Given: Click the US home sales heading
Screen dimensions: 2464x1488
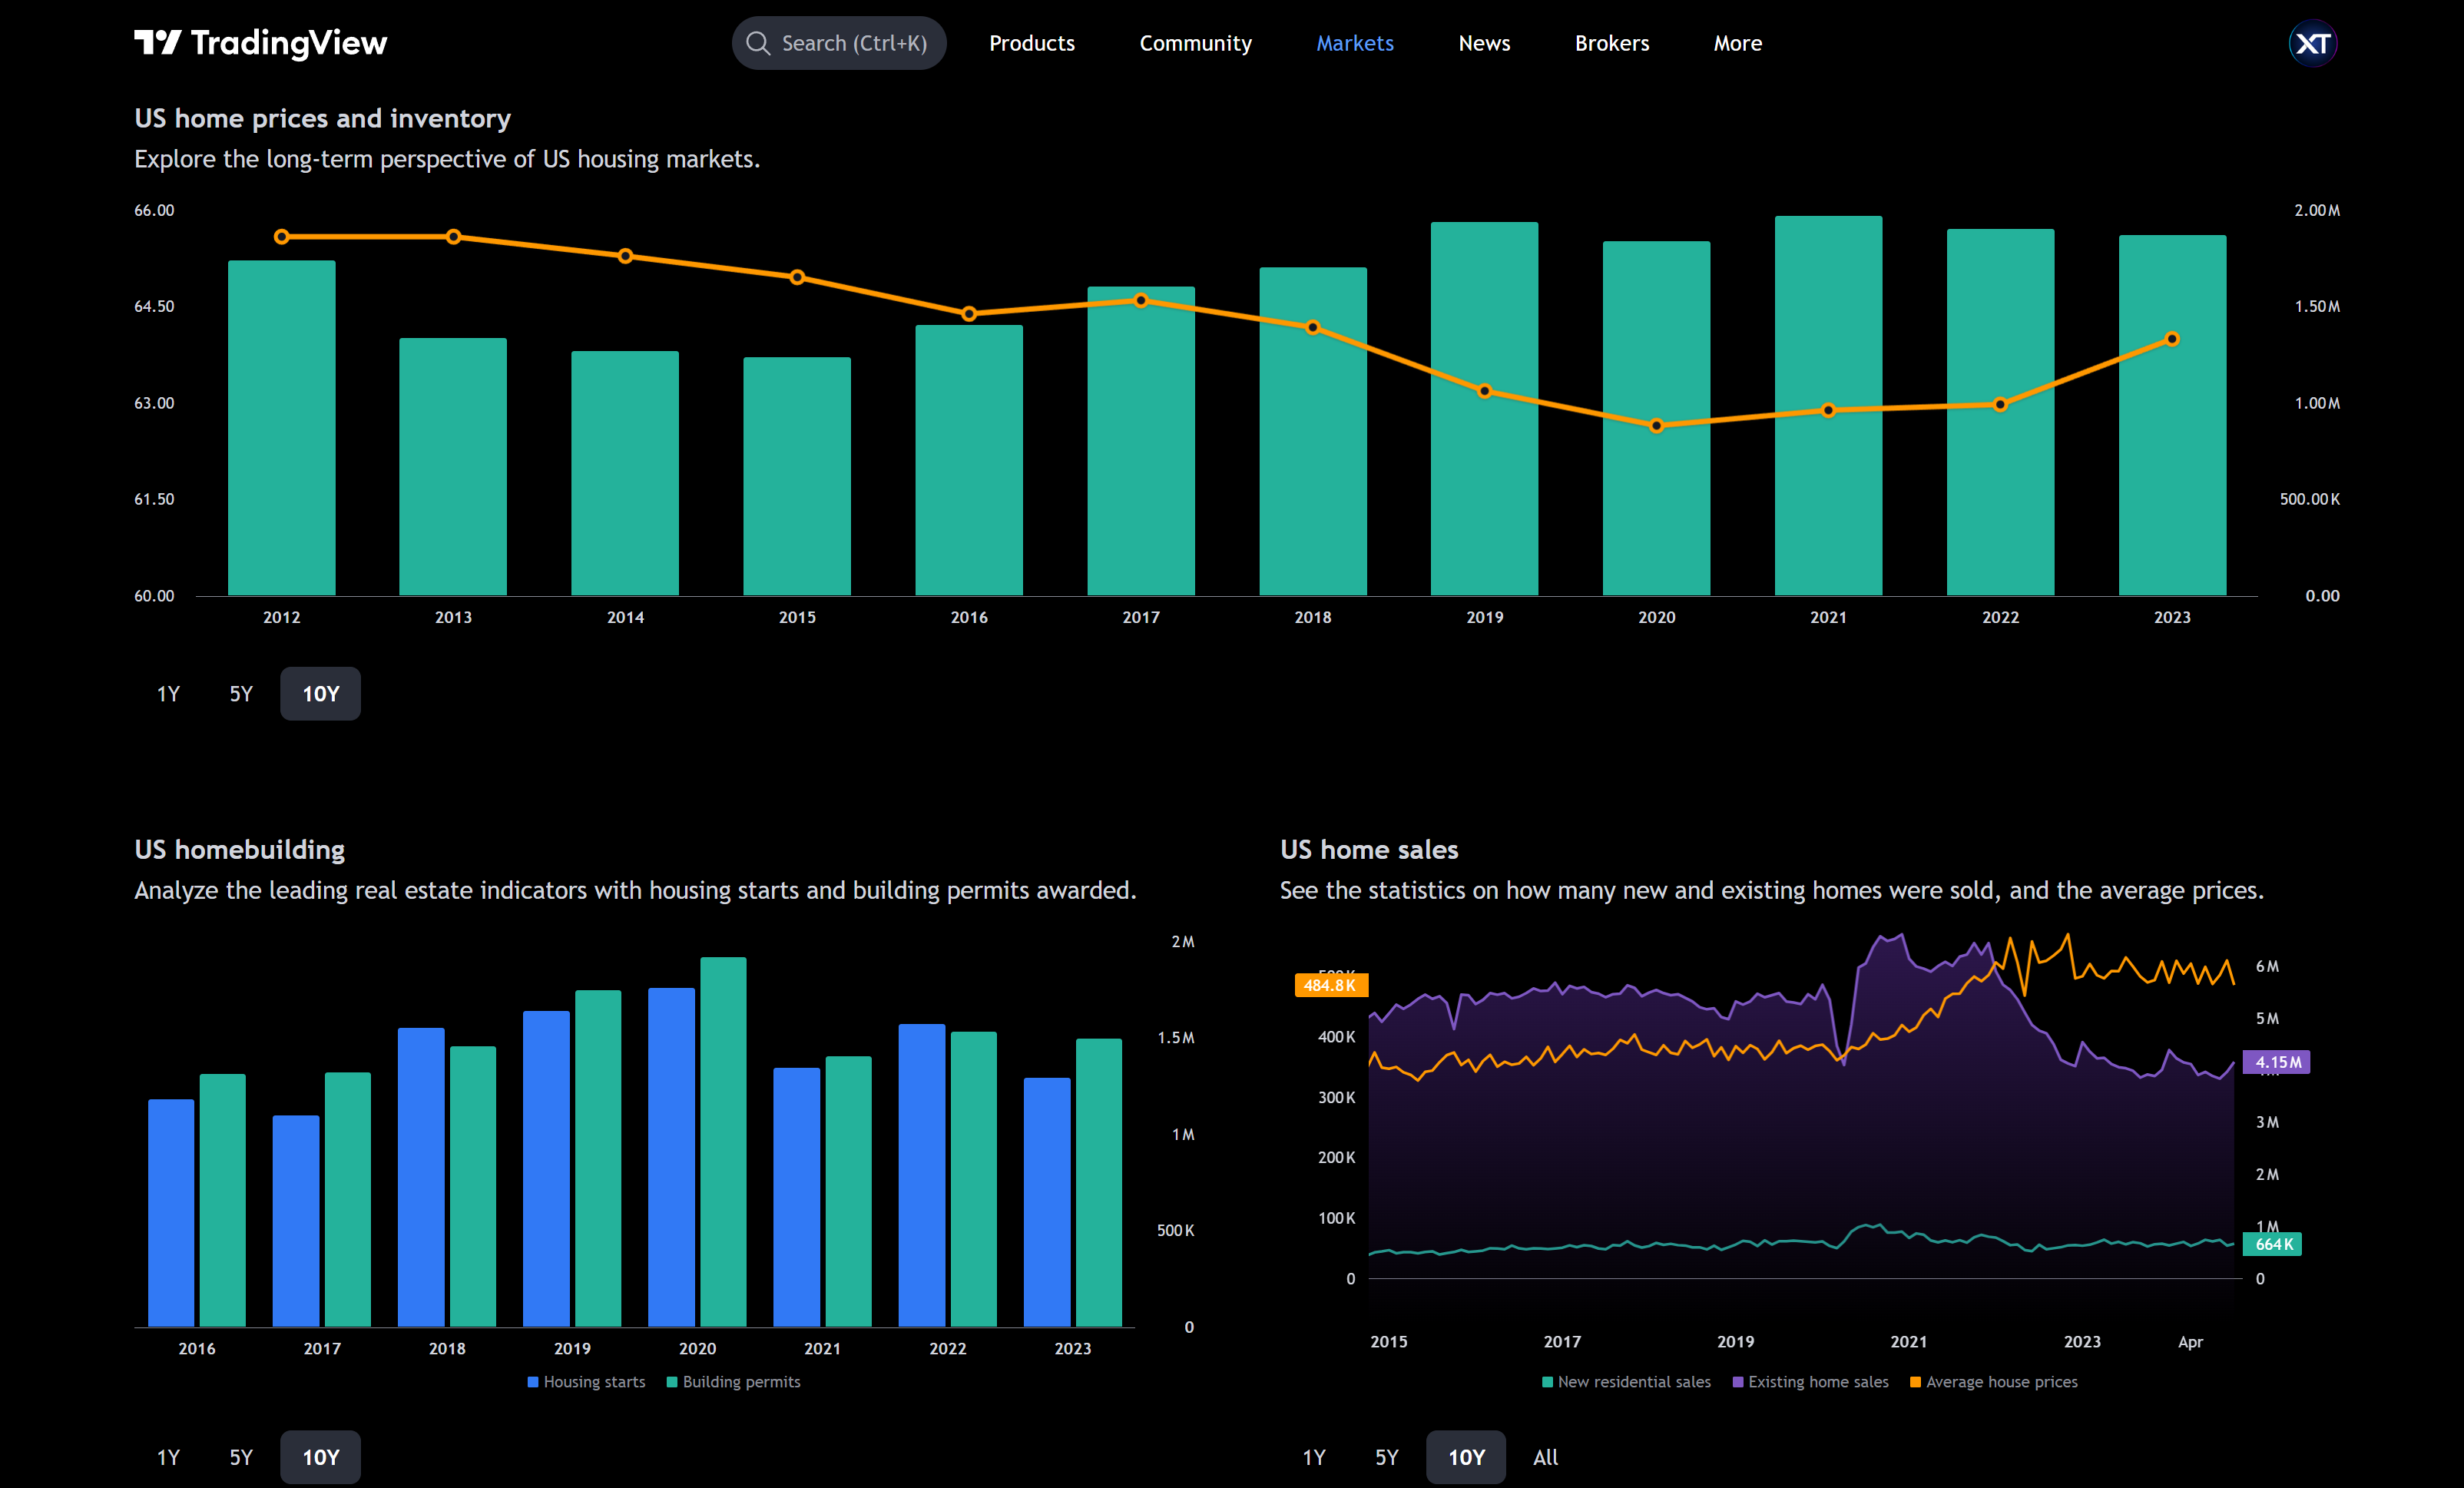Looking at the screenshot, I should [x=1369, y=849].
